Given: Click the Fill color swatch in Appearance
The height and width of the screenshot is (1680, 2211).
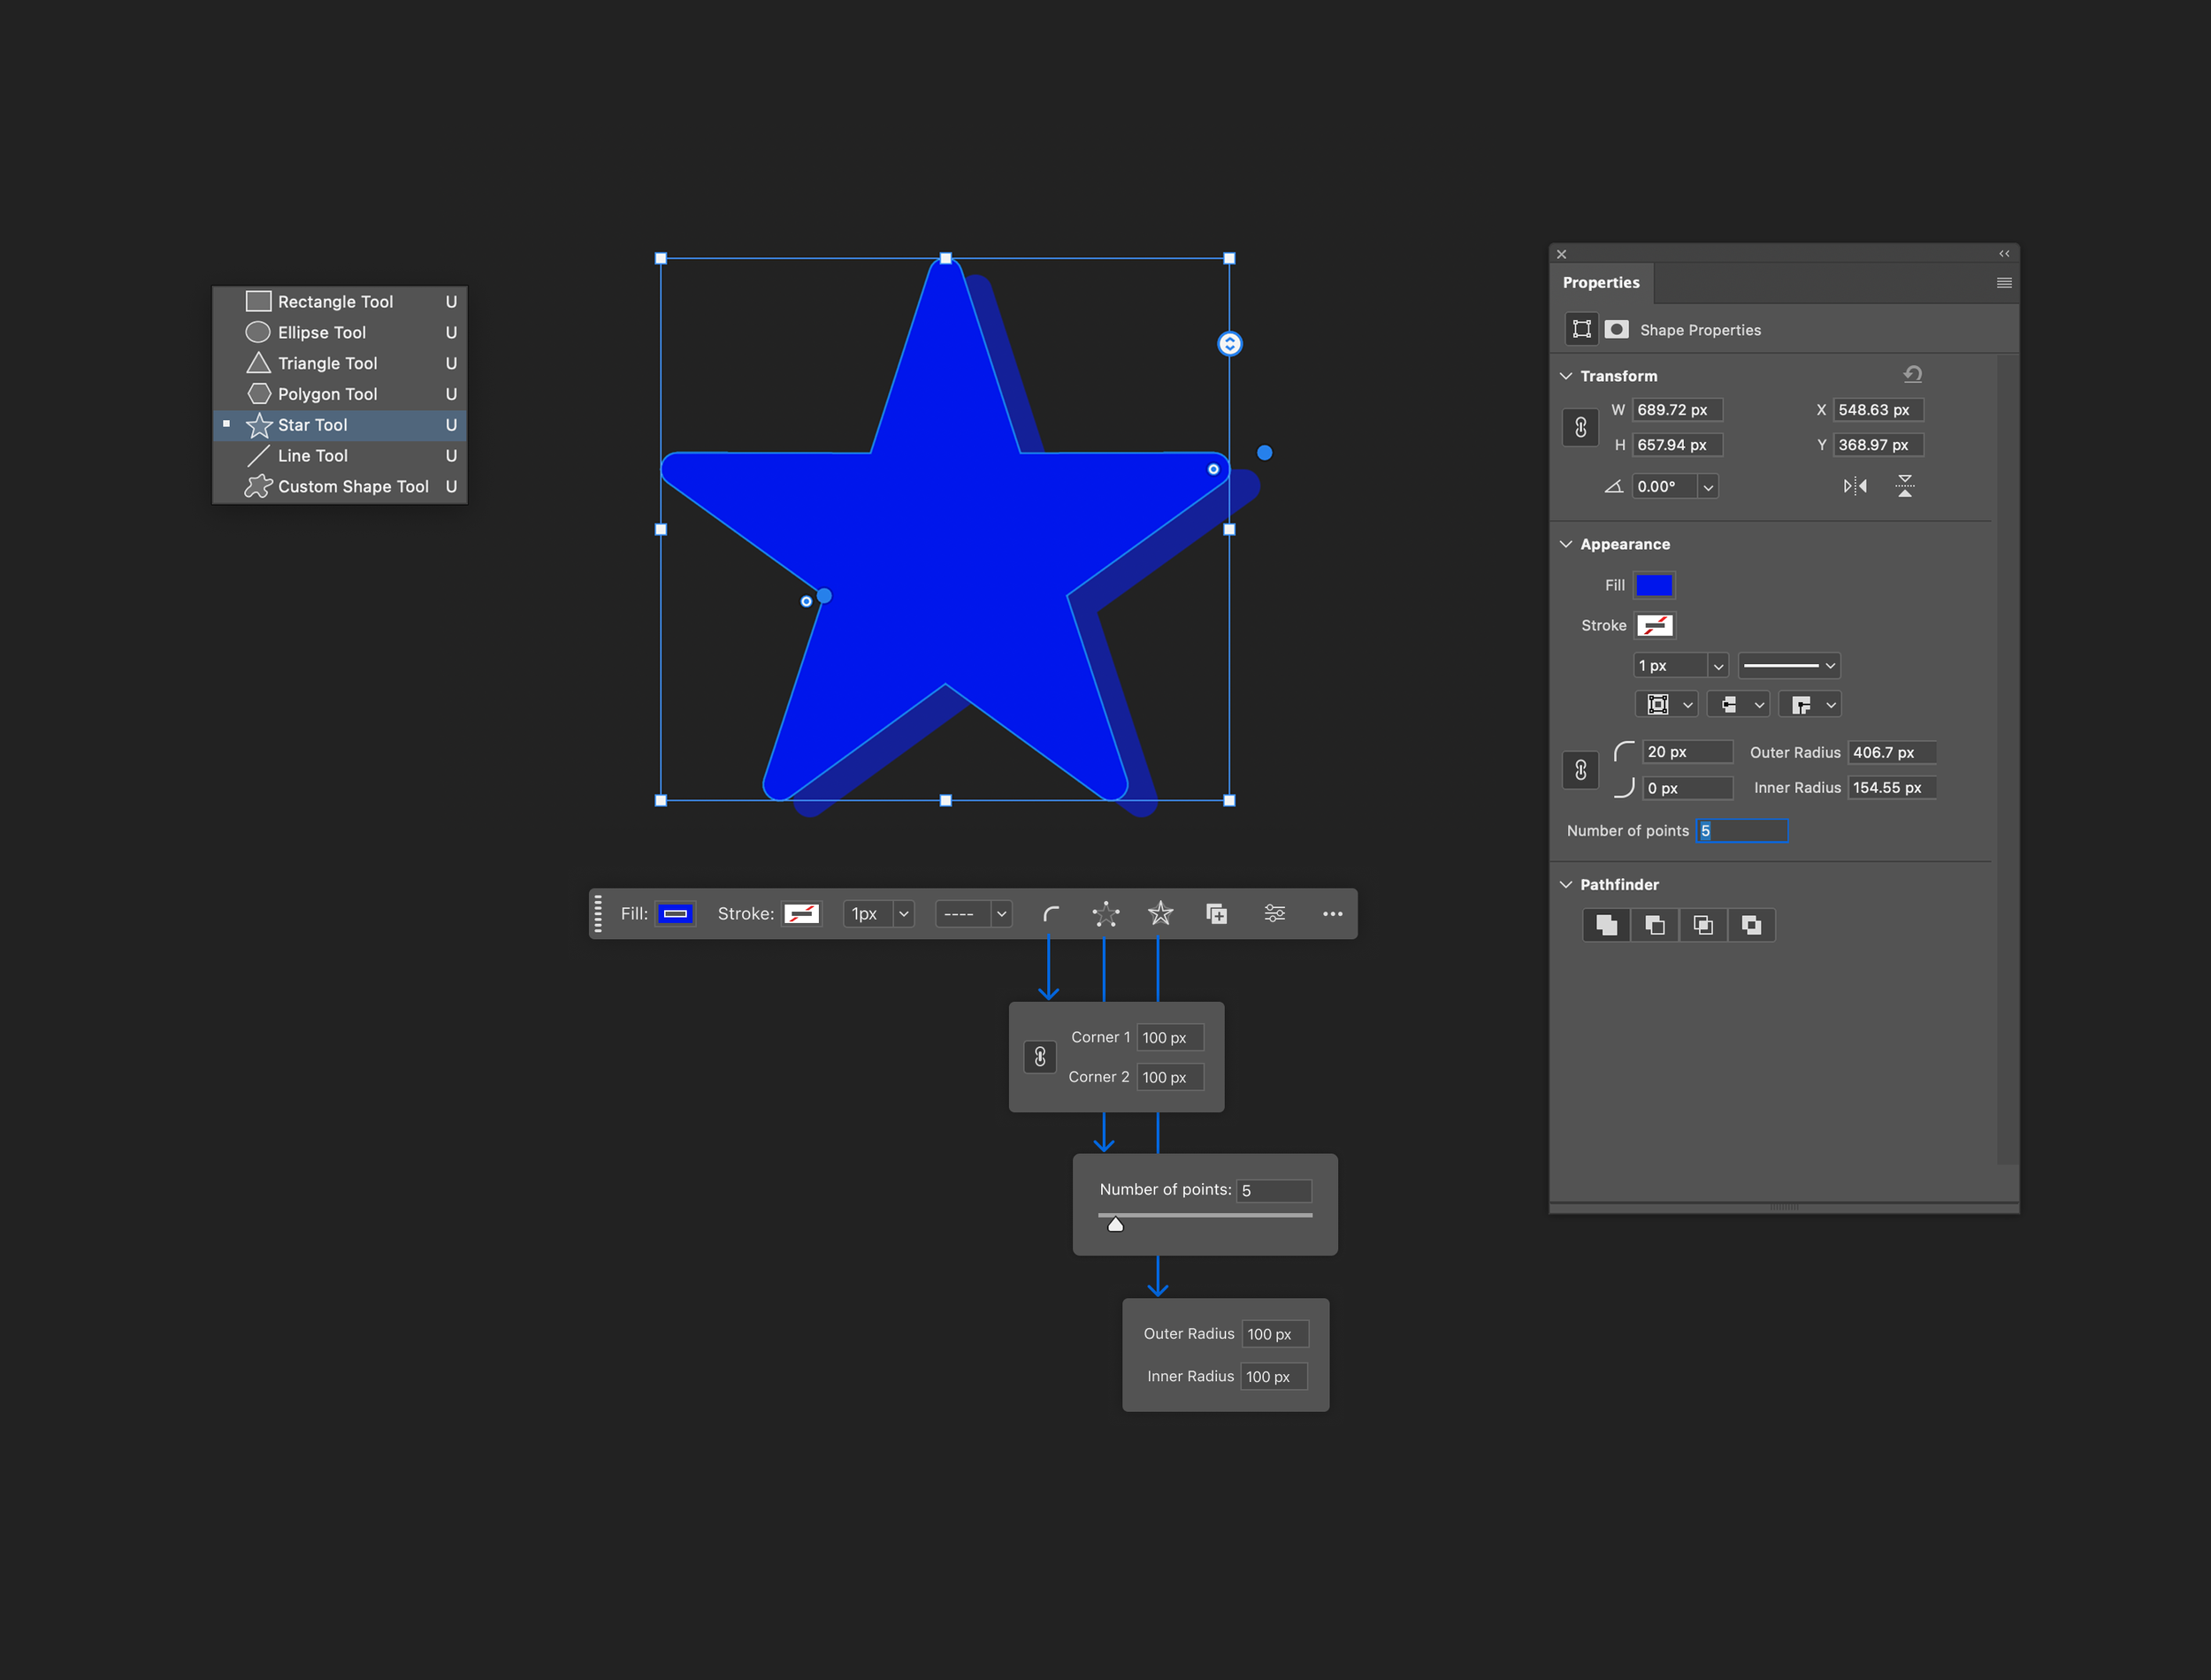Looking at the screenshot, I should click(x=1653, y=585).
